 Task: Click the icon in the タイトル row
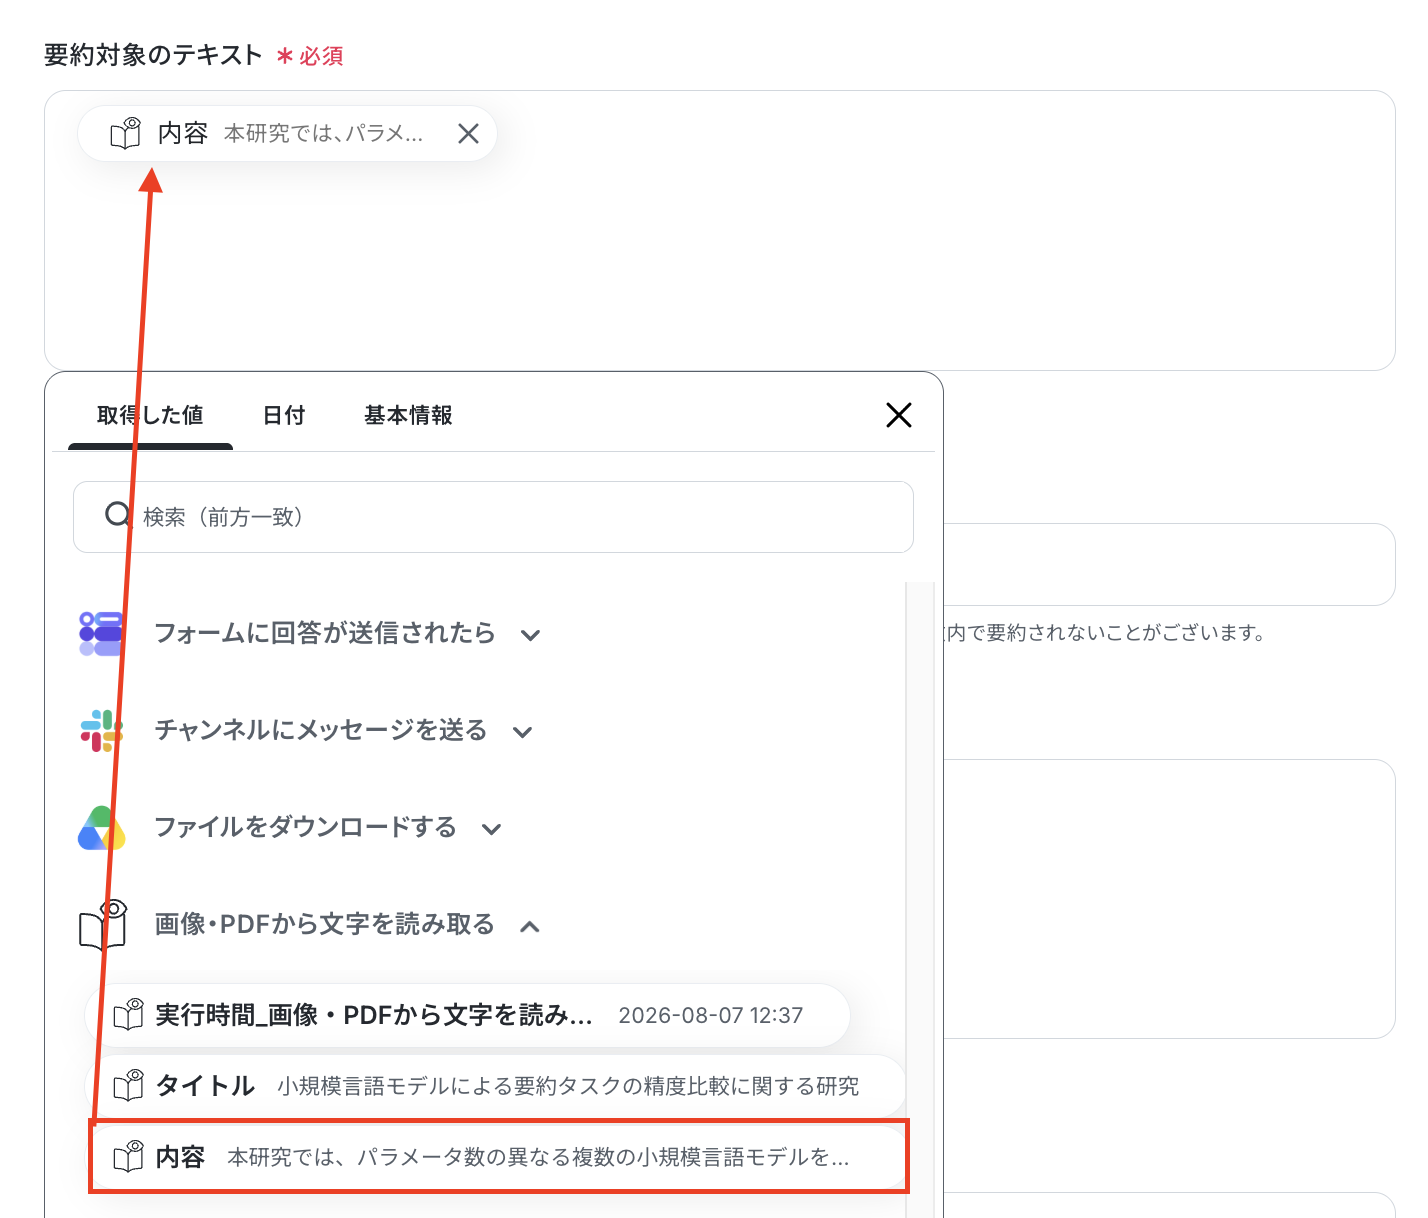pyautogui.click(x=129, y=1085)
